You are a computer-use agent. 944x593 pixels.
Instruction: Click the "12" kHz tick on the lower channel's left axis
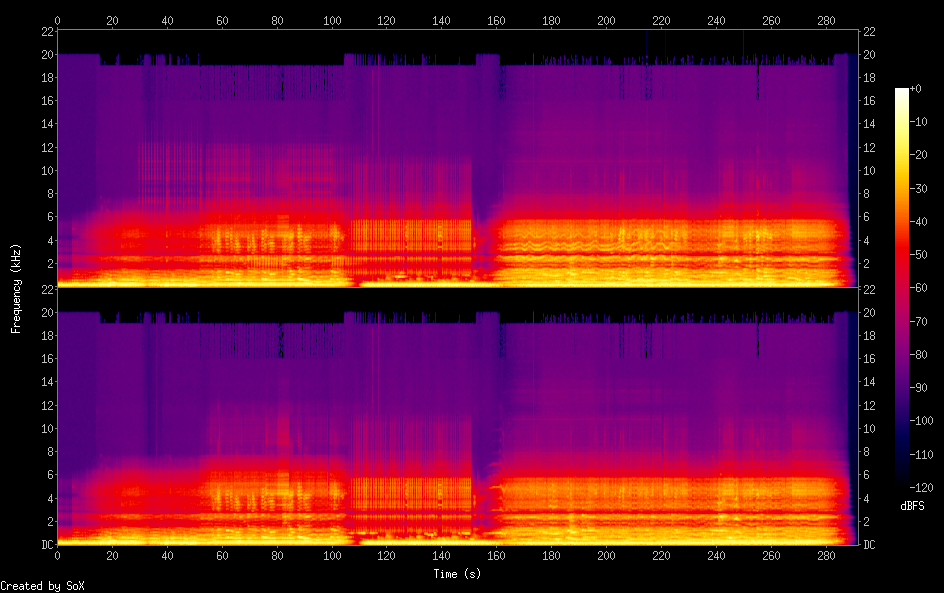pos(47,405)
